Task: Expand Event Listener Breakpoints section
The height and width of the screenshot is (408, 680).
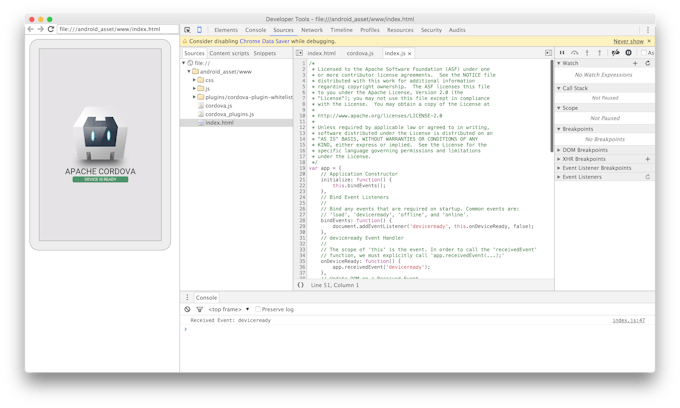Action: click(x=559, y=168)
